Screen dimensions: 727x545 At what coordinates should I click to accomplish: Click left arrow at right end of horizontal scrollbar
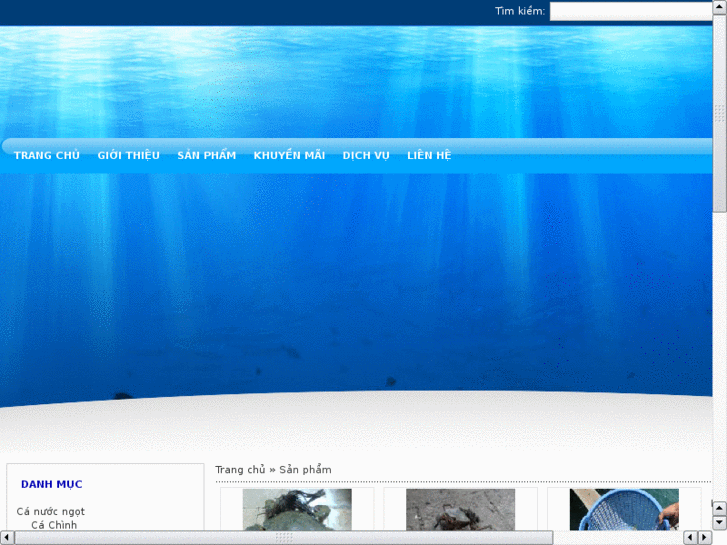click(x=690, y=538)
